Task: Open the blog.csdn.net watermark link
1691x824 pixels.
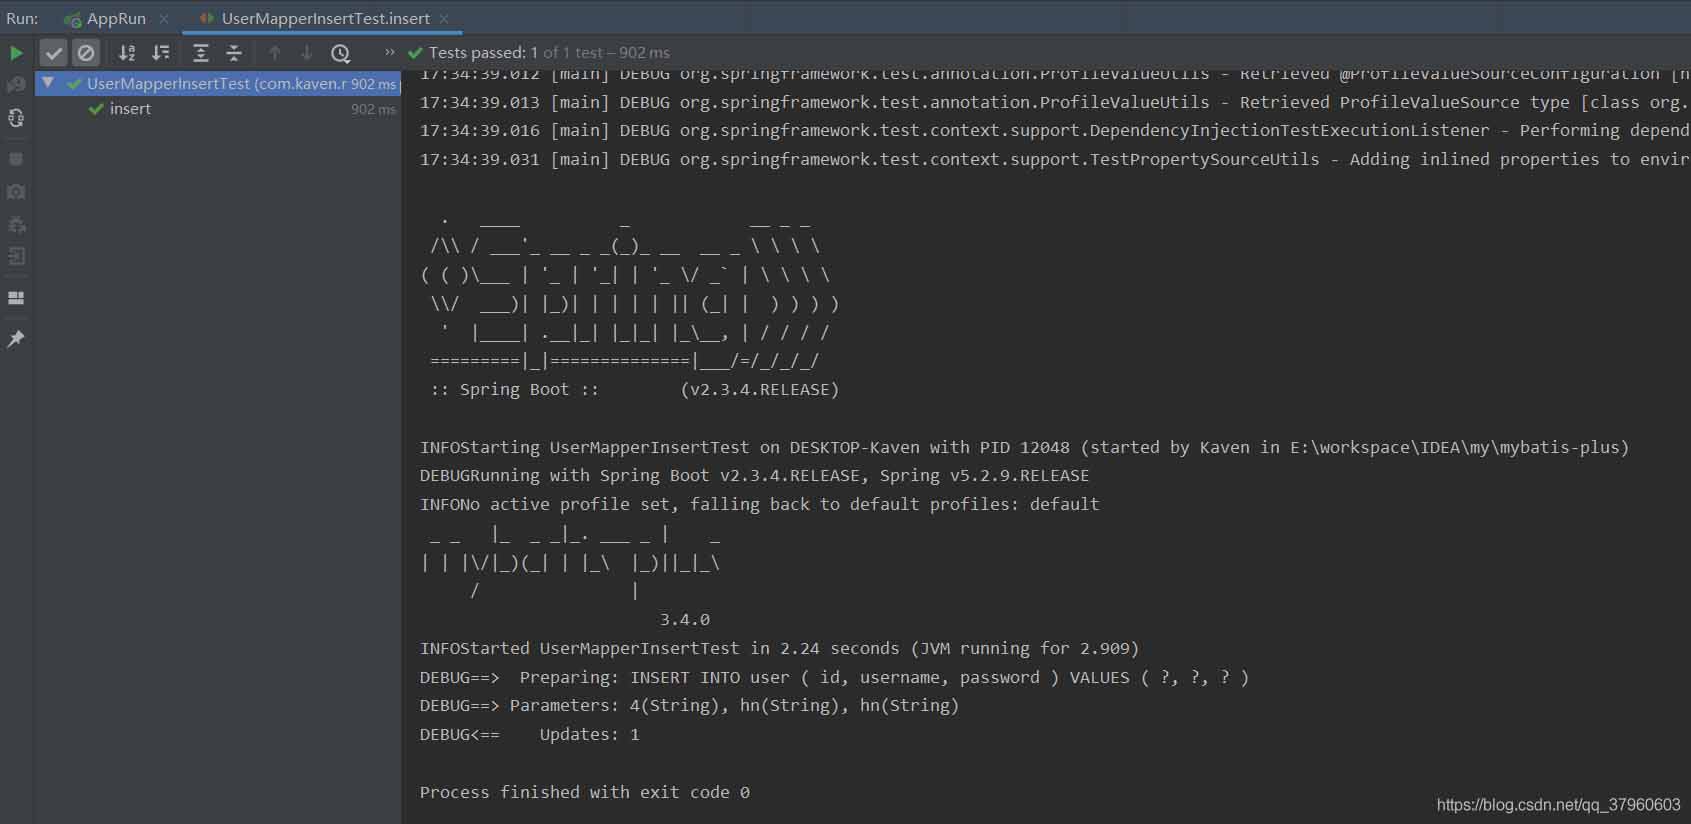Action: coord(1558,805)
